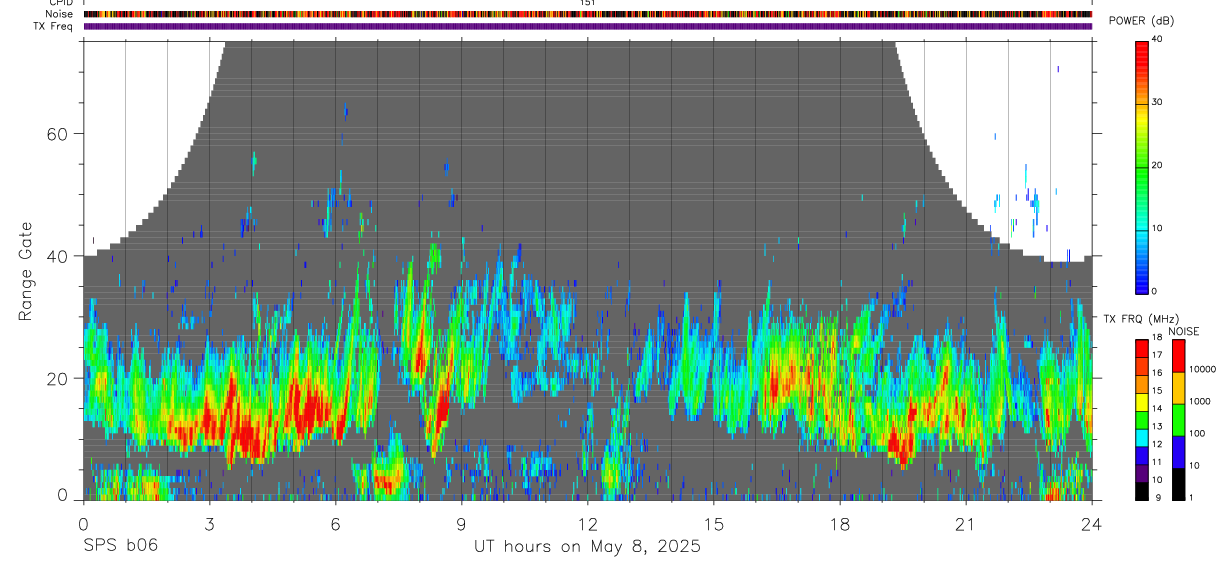Select the red 40 dB end of power colorbar
This screenshot has width=1228, height=567.
point(1142,46)
